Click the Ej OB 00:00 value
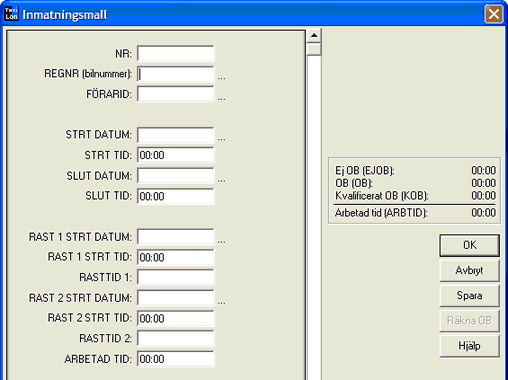Viewport: 508px width, 380px height. pos(483,171)
